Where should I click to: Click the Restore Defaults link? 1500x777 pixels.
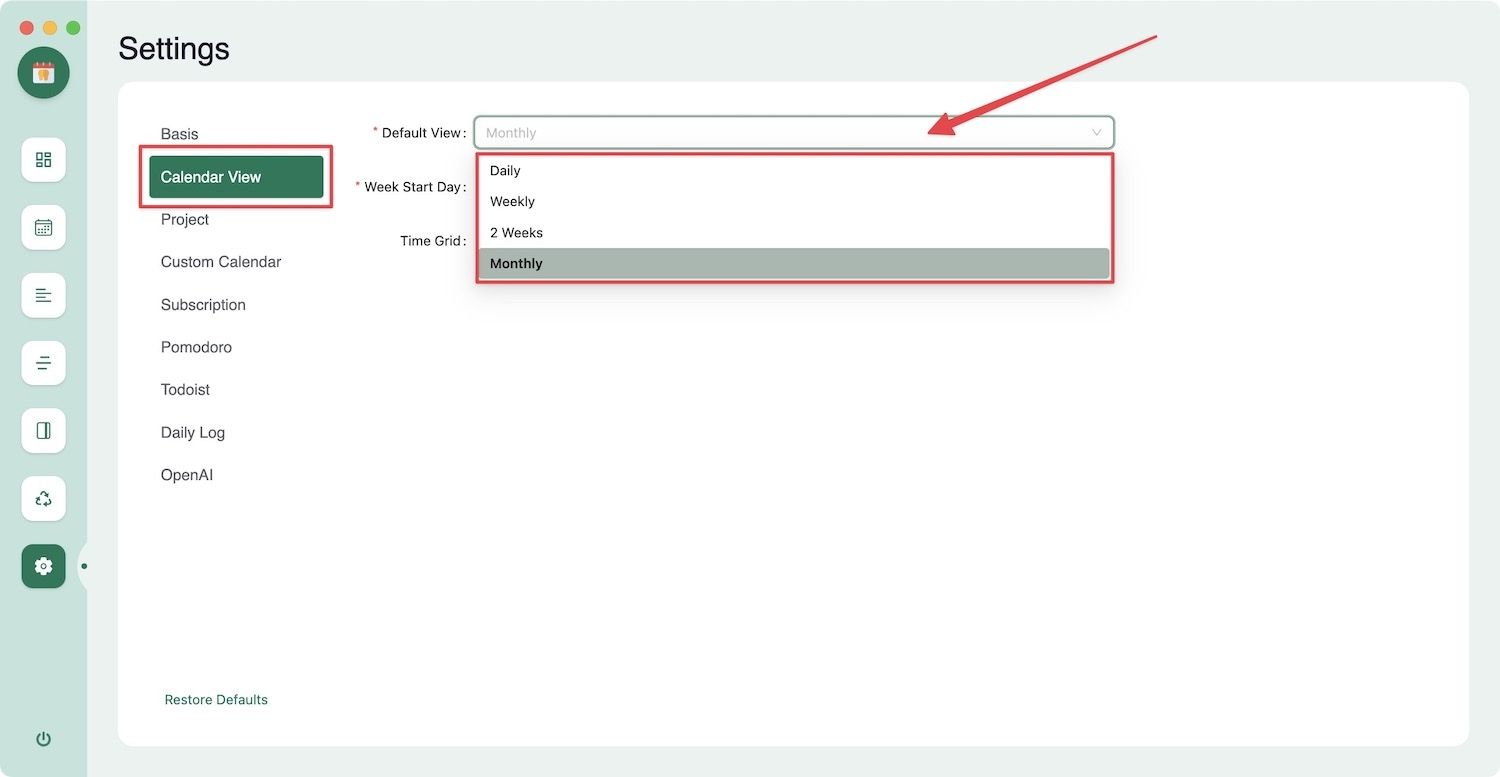point(216,700)
